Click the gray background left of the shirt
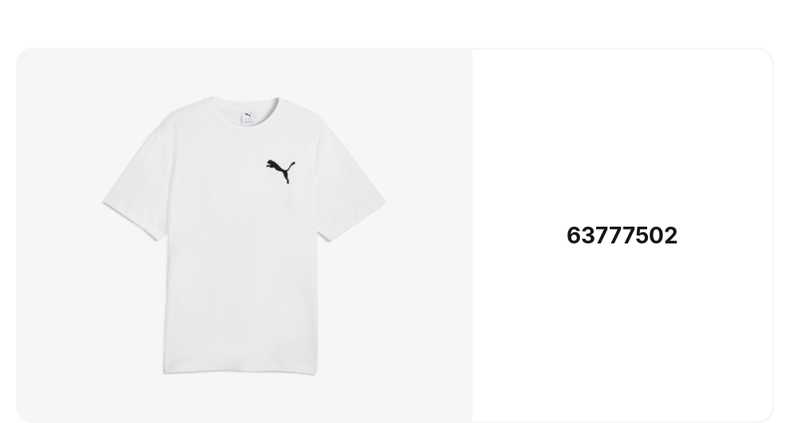The width and height of the screenshot is (790, 423). point(58,236)
